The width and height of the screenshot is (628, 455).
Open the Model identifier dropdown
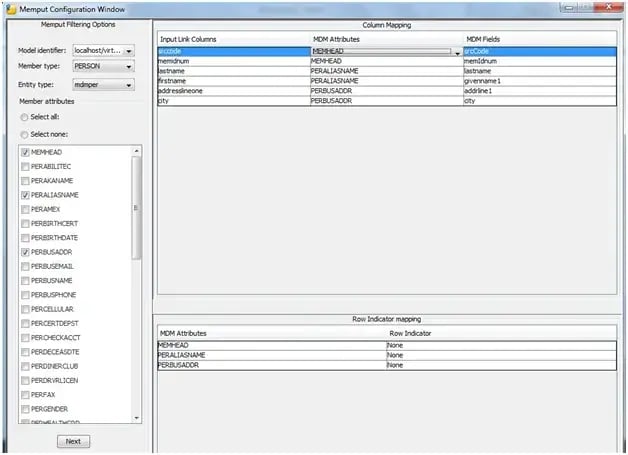(x=103, y=50)
